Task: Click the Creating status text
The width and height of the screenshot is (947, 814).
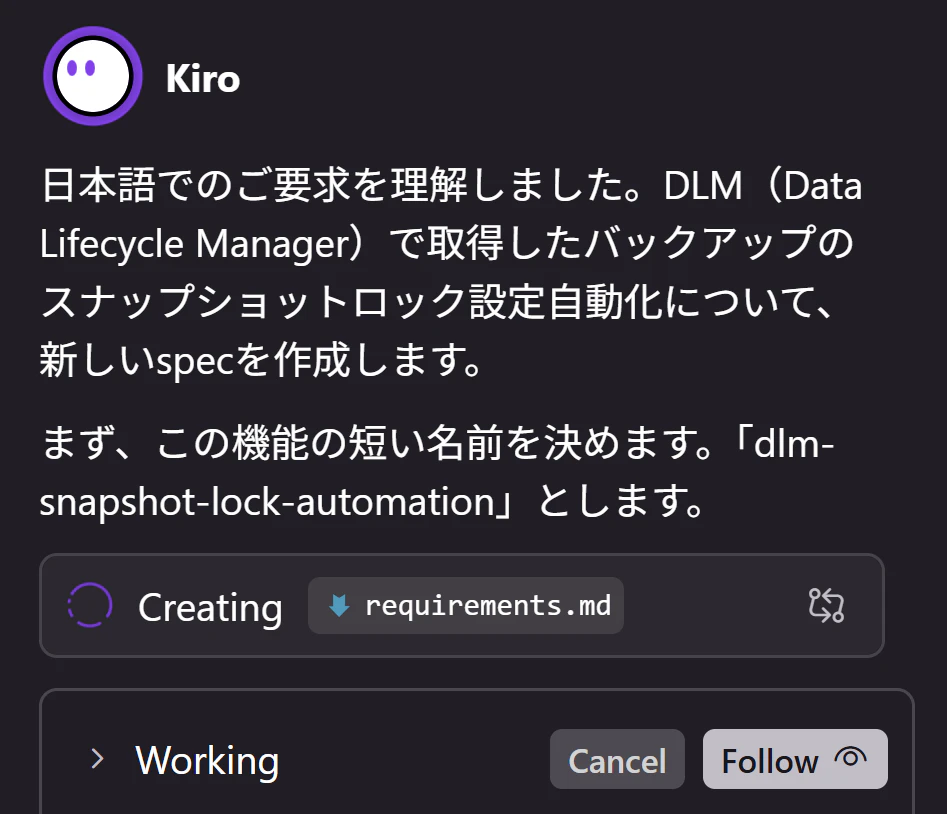Action: pos(210,607)
